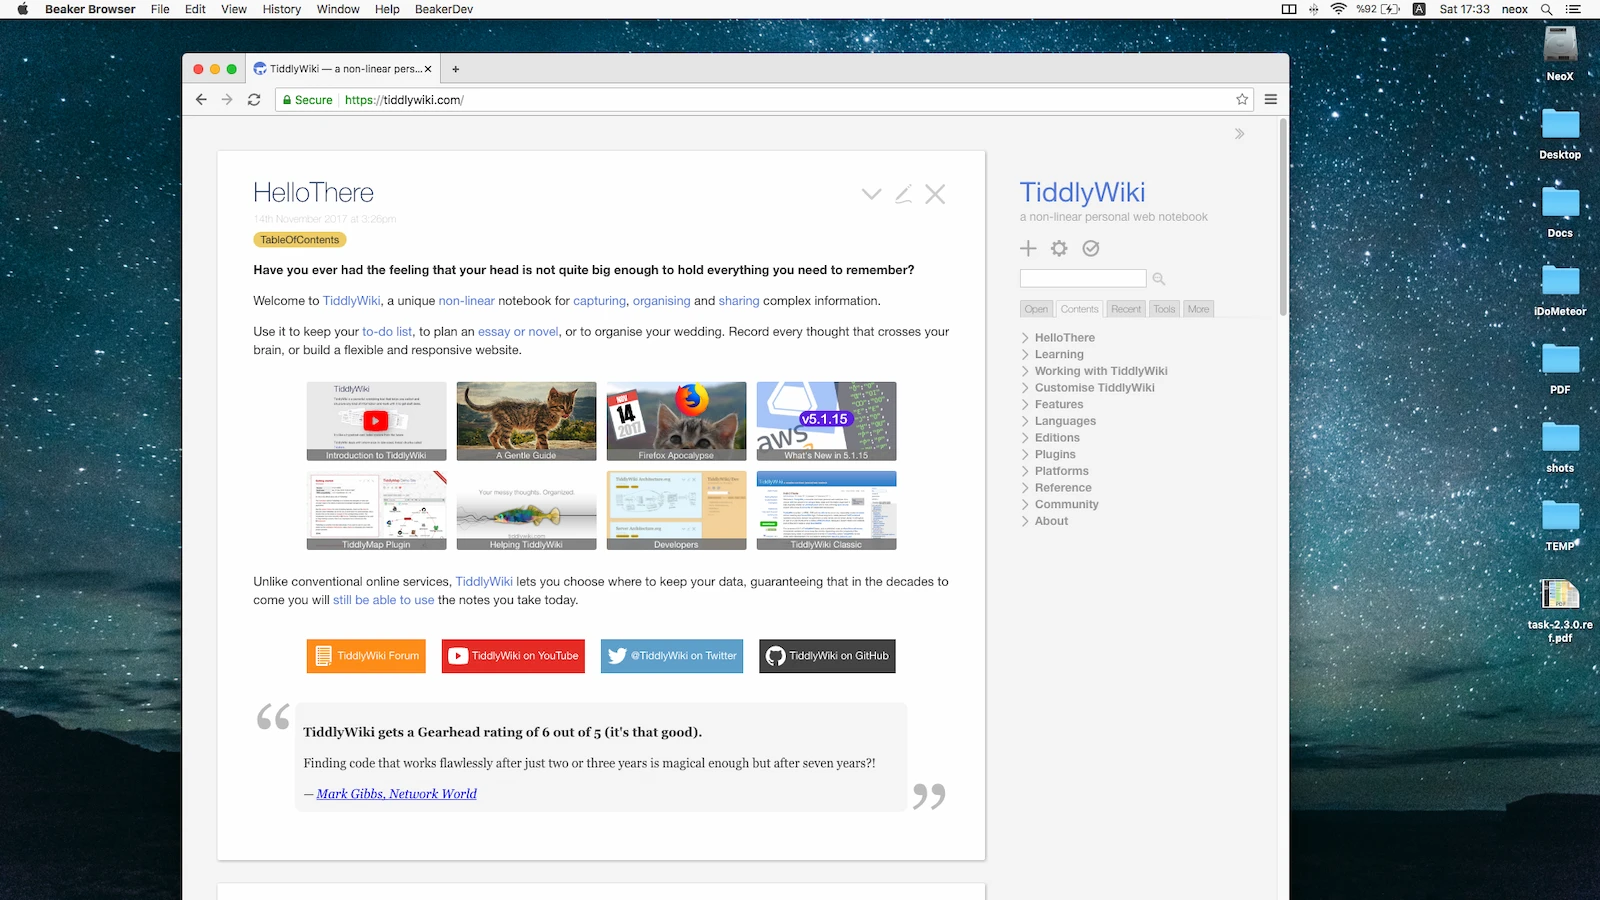Screen dimensions: 1600x900
Task: Open the NeoX drive on desktop
Action: [1560, 54]
